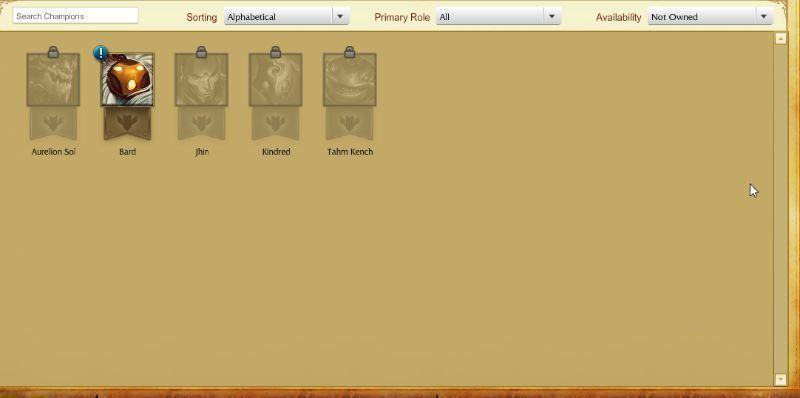Open the Sorting Alphabetical dropdown
The width and height of the screenshot is (800, 398).
(x=286, y=16)
